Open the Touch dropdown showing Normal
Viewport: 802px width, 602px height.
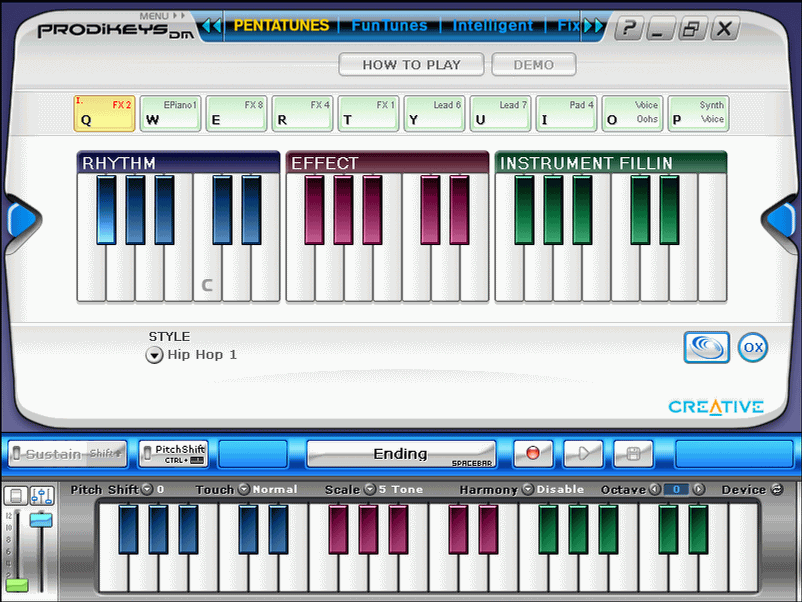[x=244, y=489]
